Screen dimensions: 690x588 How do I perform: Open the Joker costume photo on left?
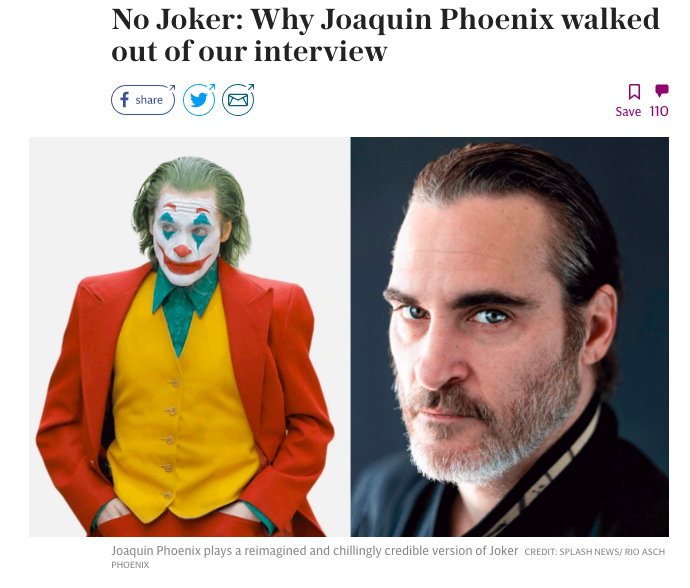(x=190, y=337)
